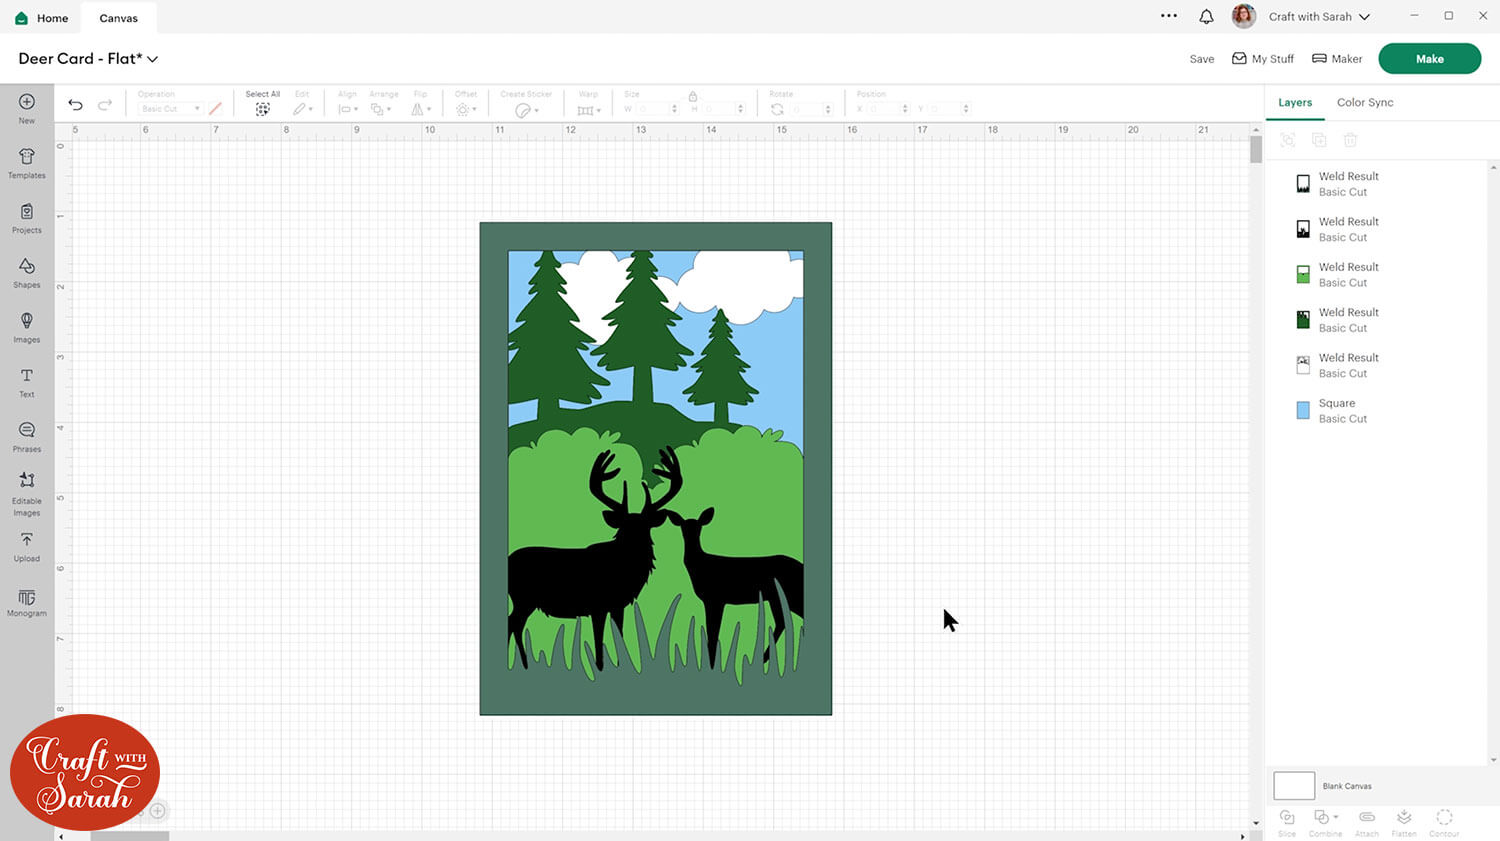The width and height of the screenshot is (1500, 841).
Task: Open the Shapes tool in sidebar
Action: 27,271
